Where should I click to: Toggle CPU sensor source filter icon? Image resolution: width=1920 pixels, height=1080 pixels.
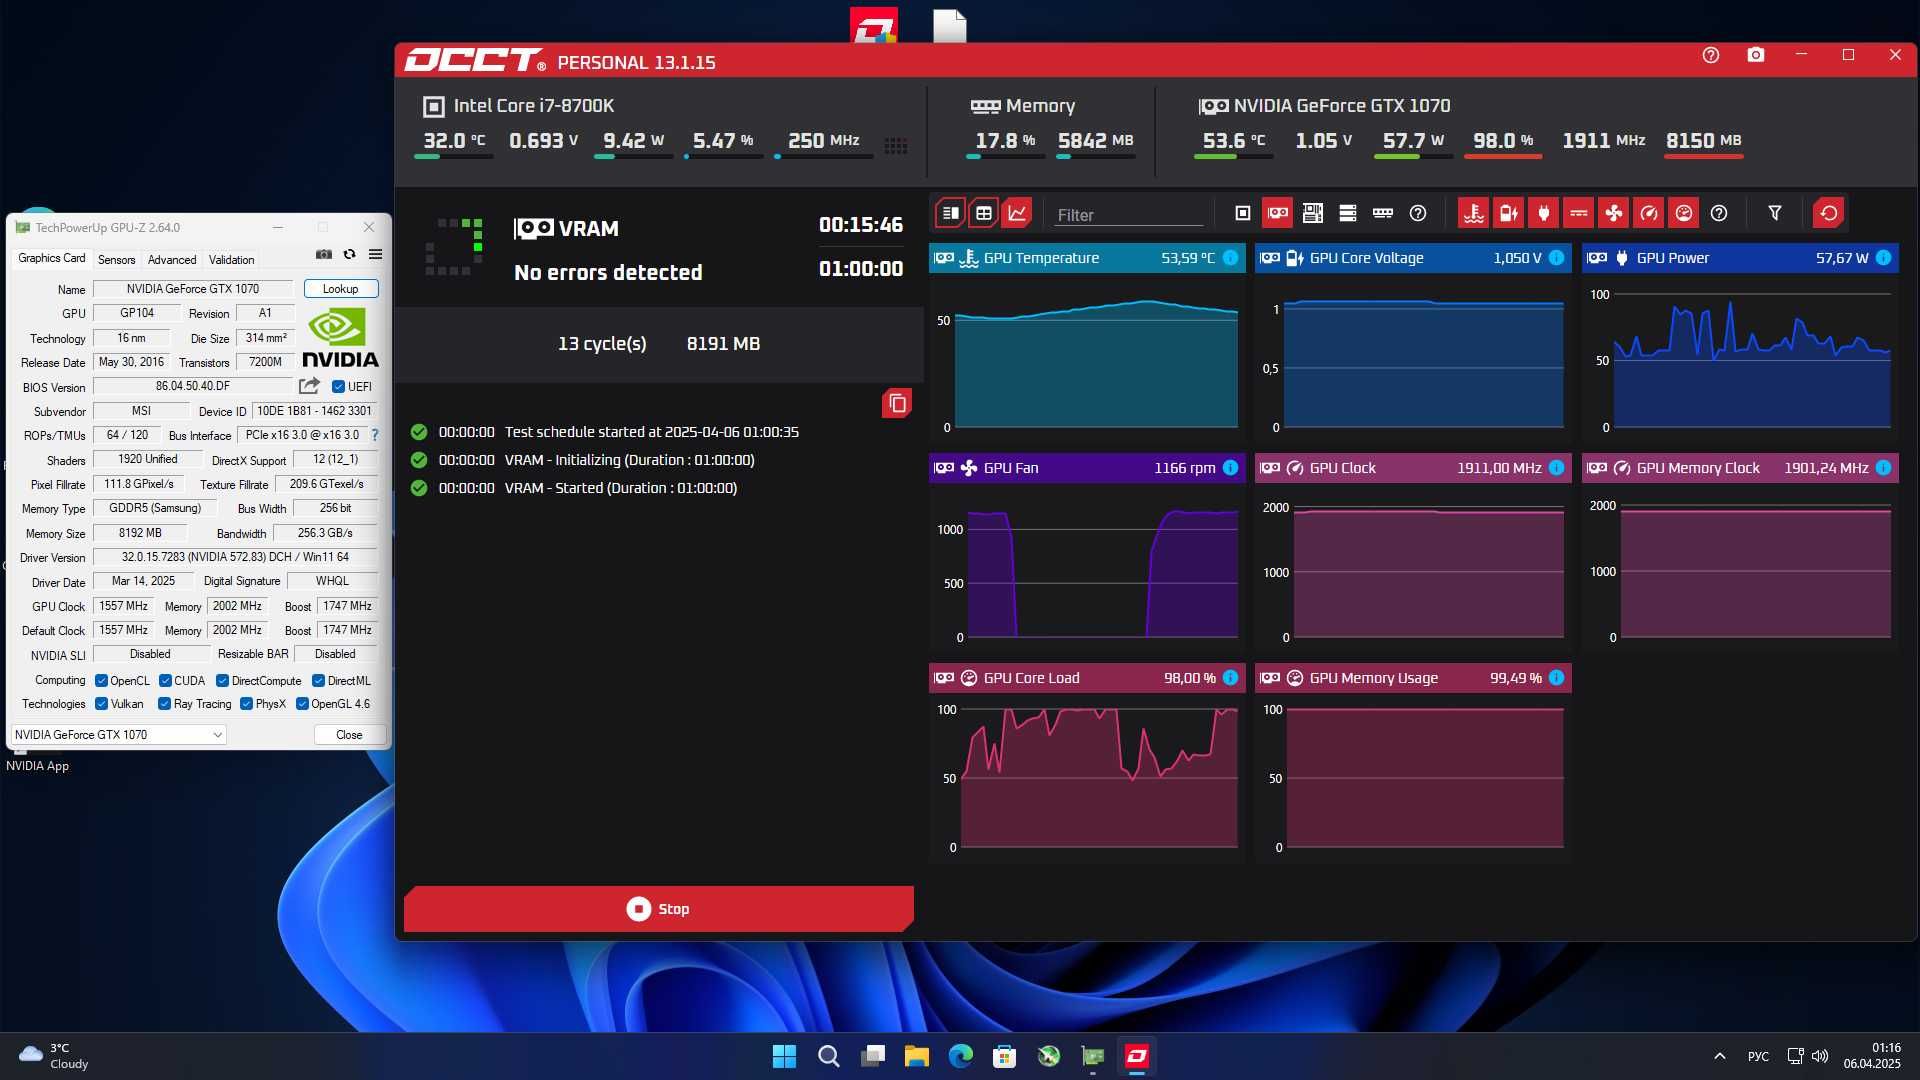click(1243, 213)
